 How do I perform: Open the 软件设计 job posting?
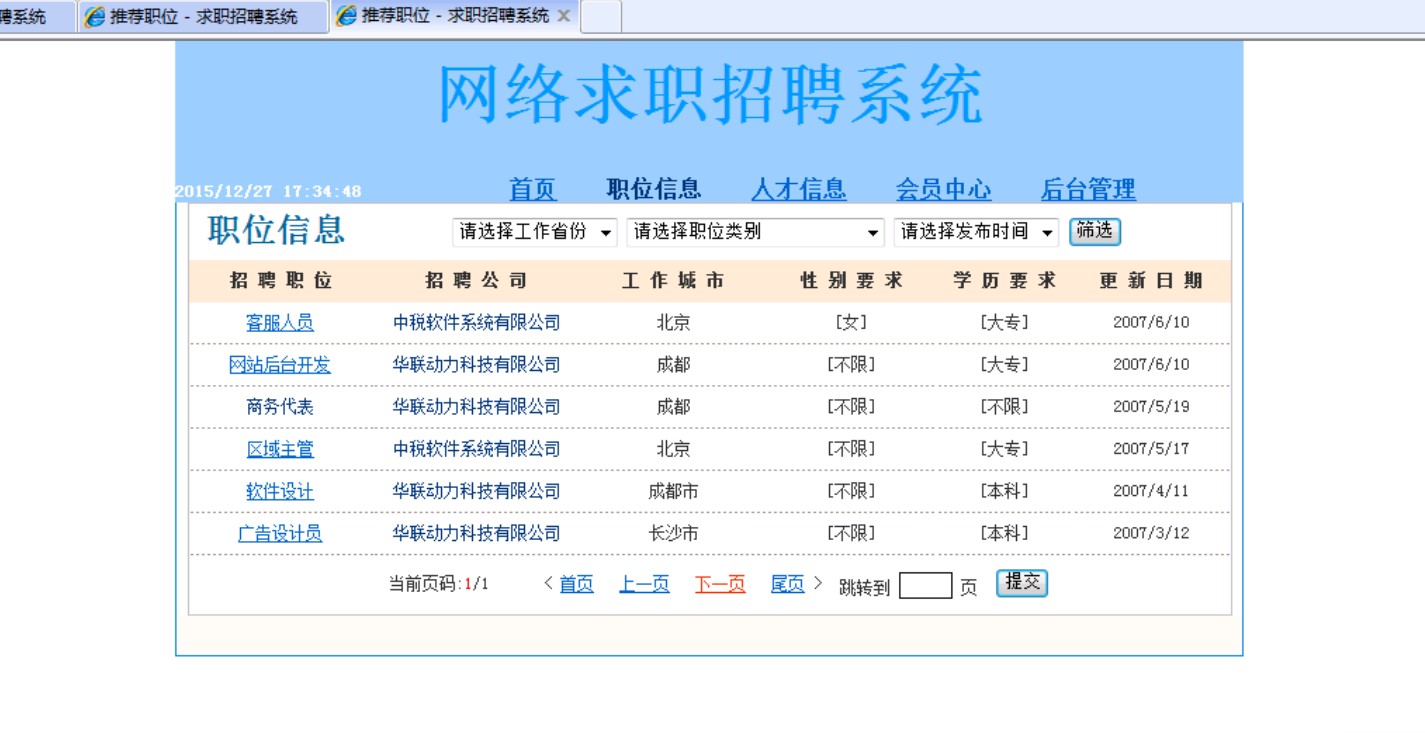280,491
